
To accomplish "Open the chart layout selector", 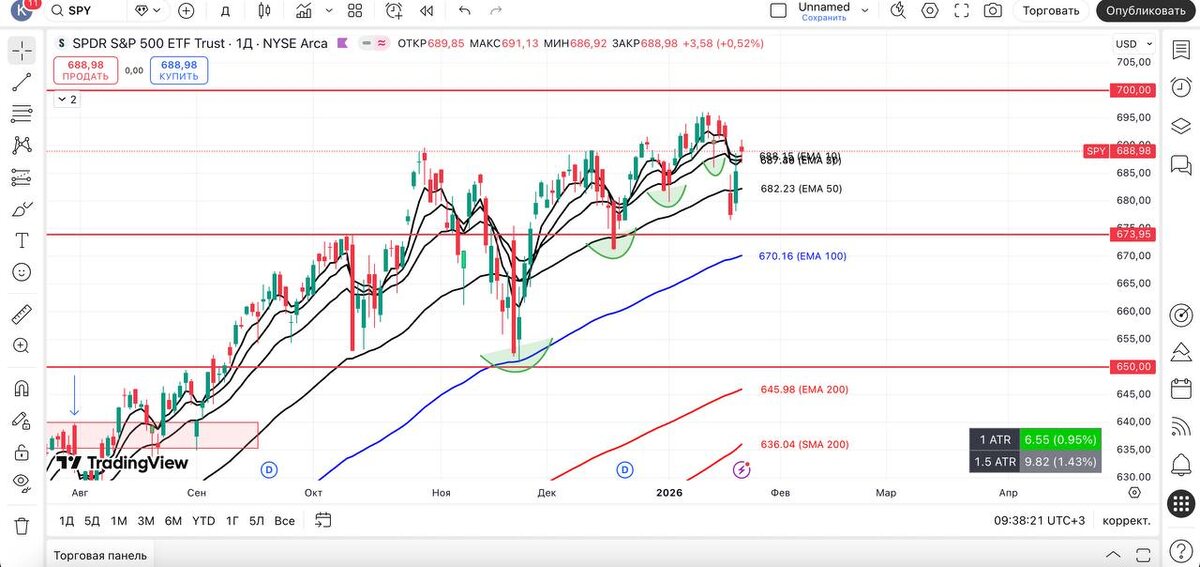I will coord(778,11).
